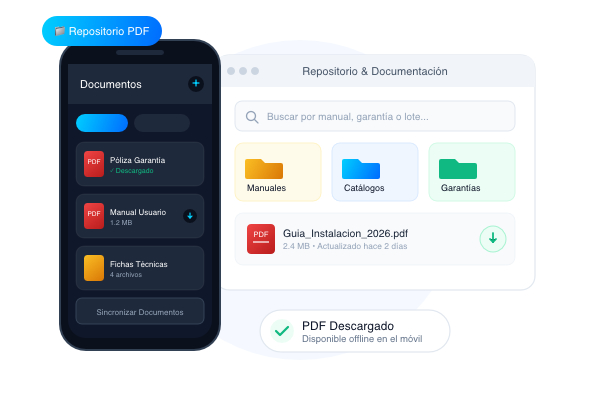
Task: Click the Repositorio PDF badge
Action: (x=102, y=31)
